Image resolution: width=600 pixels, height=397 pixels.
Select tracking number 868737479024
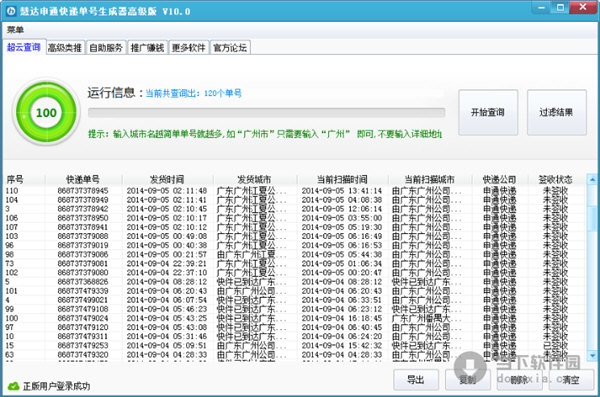(83, 318)
